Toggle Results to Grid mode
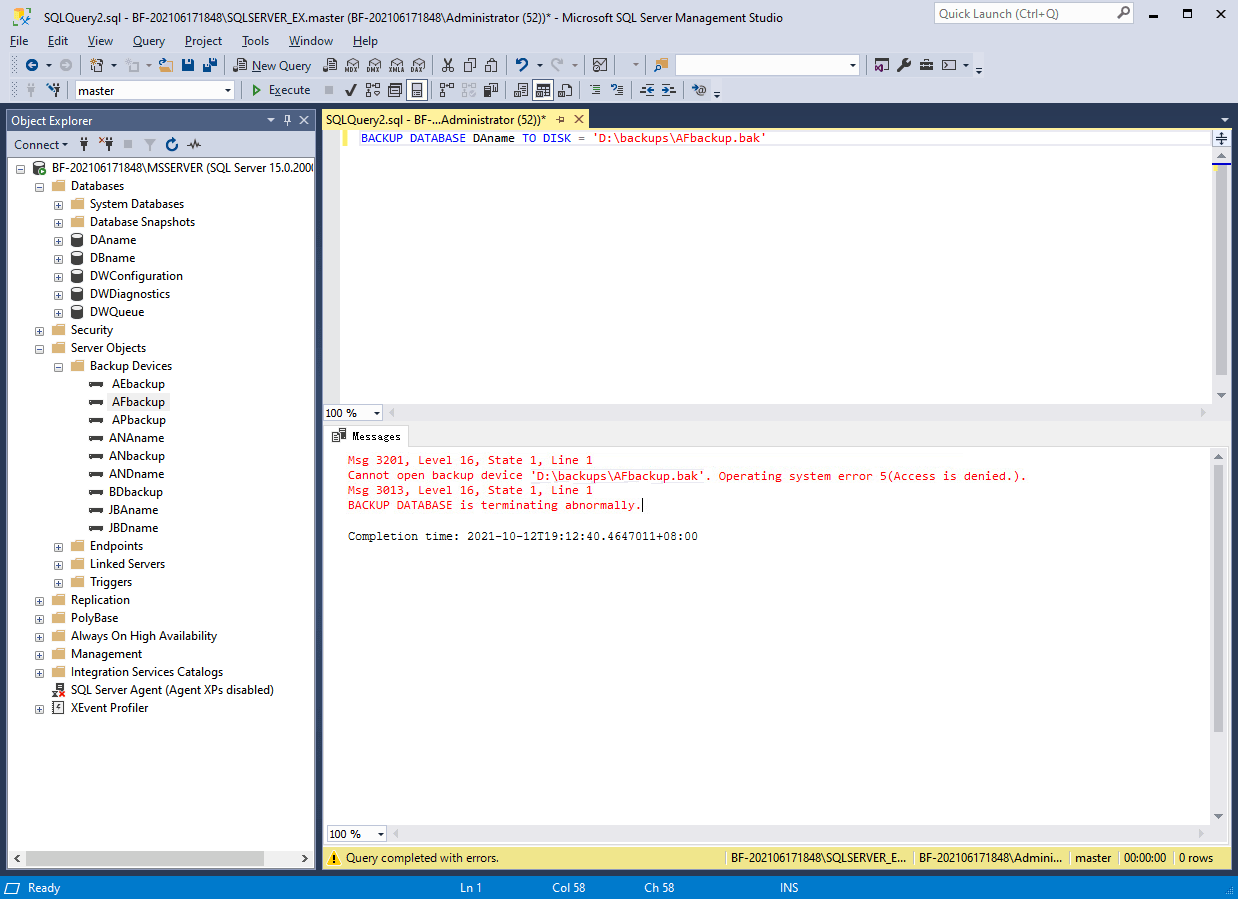This screenshot has width=1238, height=899. click(x=543, y=90)
